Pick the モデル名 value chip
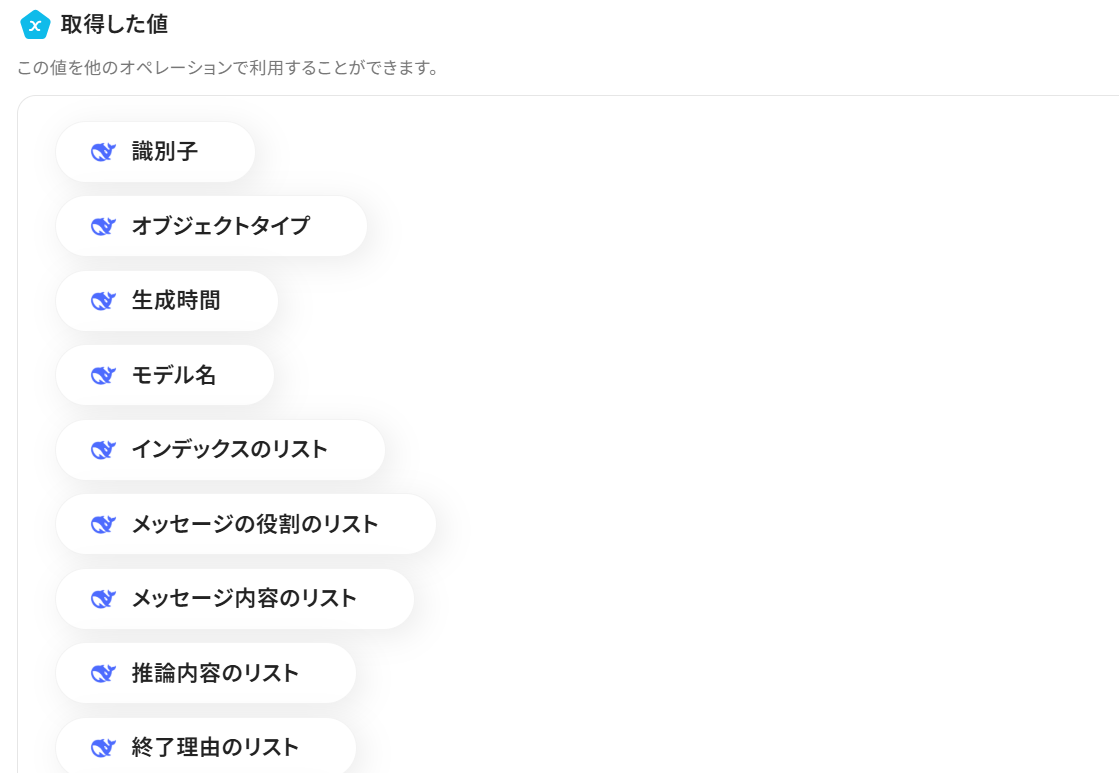 [174, 375]
